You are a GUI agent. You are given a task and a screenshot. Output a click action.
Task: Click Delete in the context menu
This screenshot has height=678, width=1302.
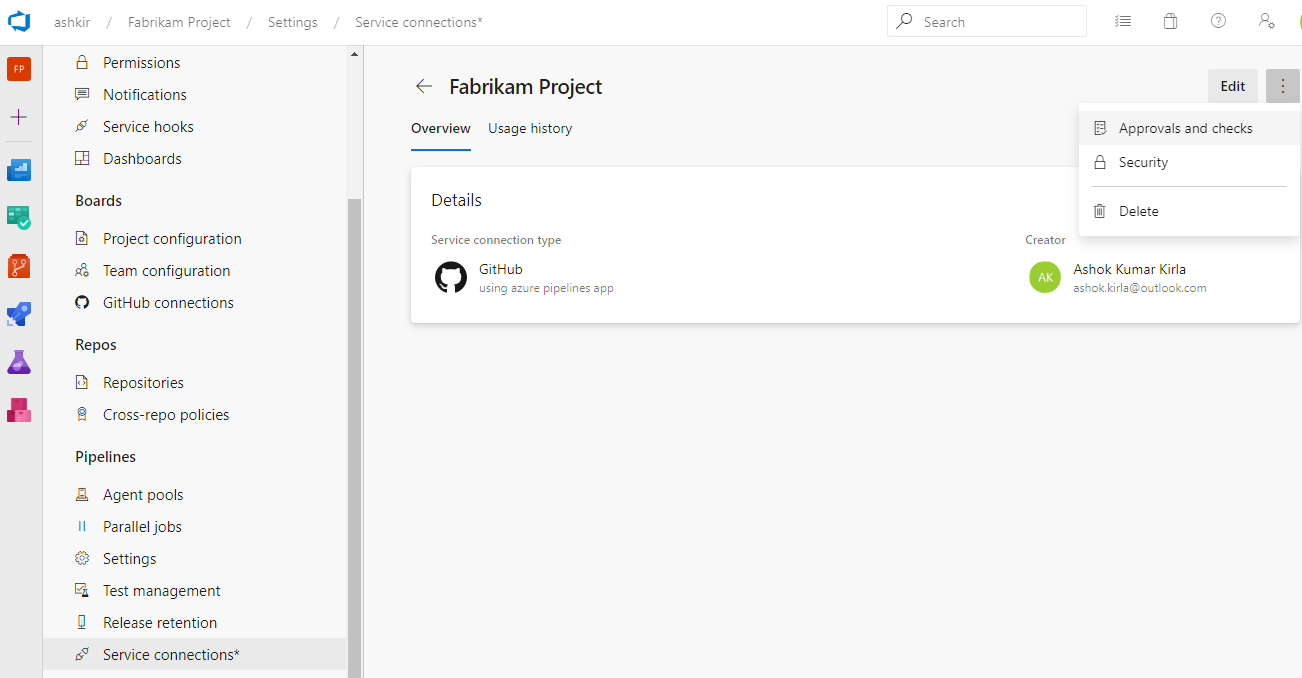[1141, 211]
